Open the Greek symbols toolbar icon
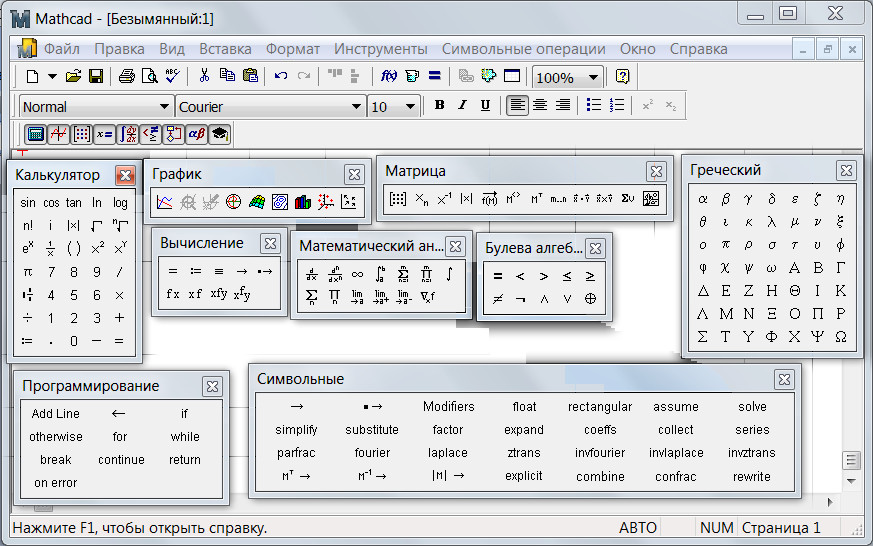The height and width of the screenshot is (546, 873). [x=197, y=134]
